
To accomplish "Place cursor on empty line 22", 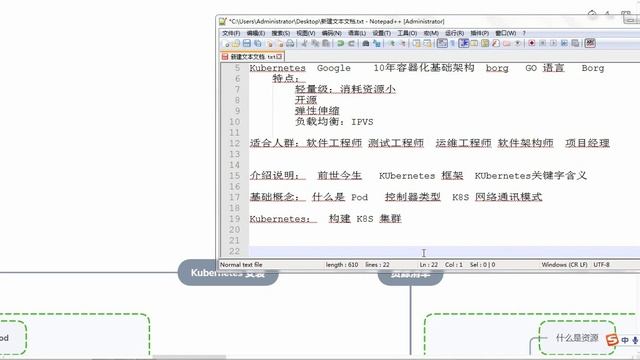I will [444, 251].
